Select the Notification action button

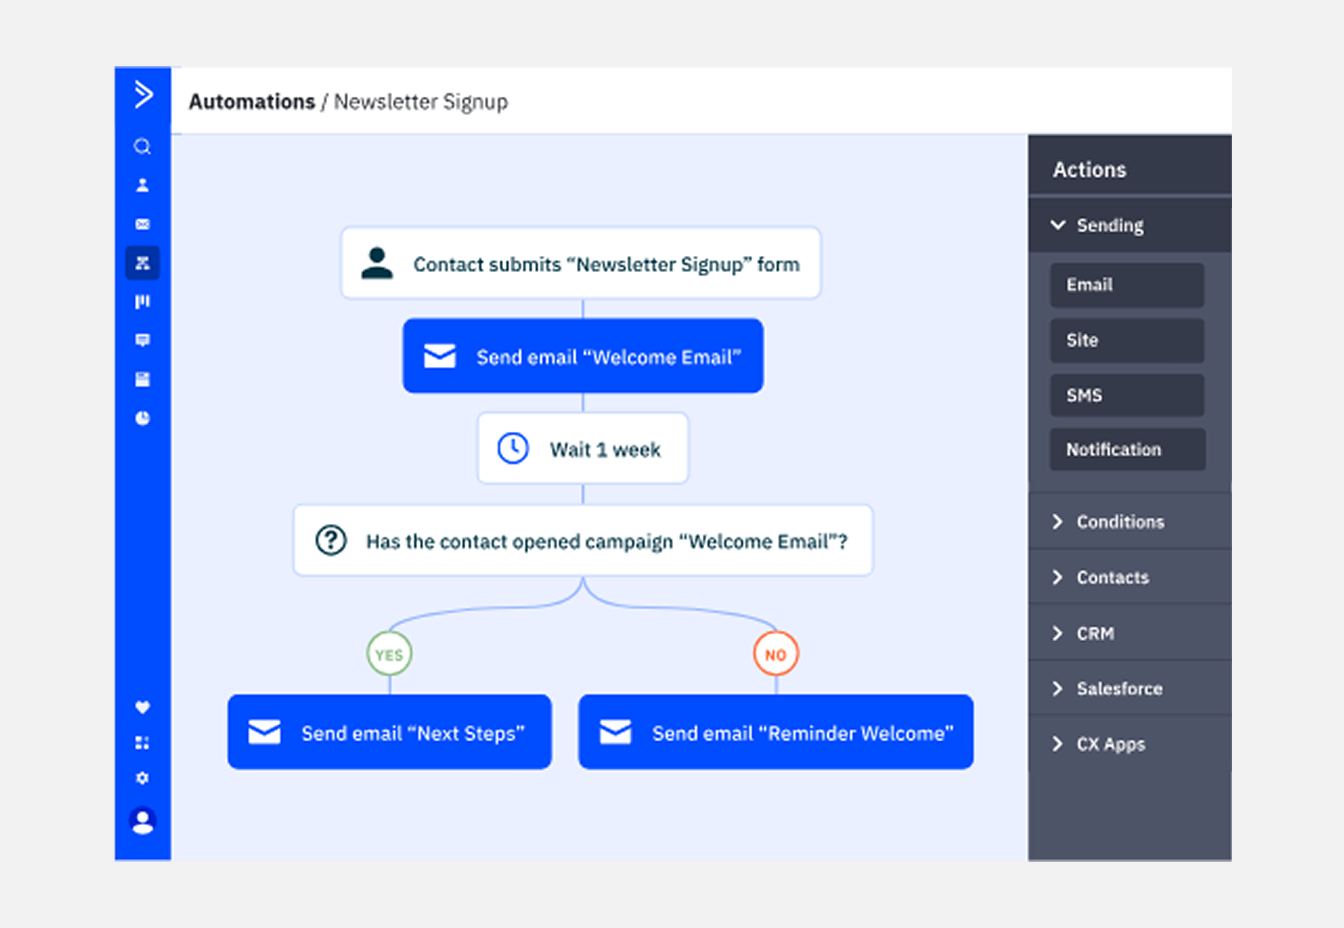click(1127, 450)
